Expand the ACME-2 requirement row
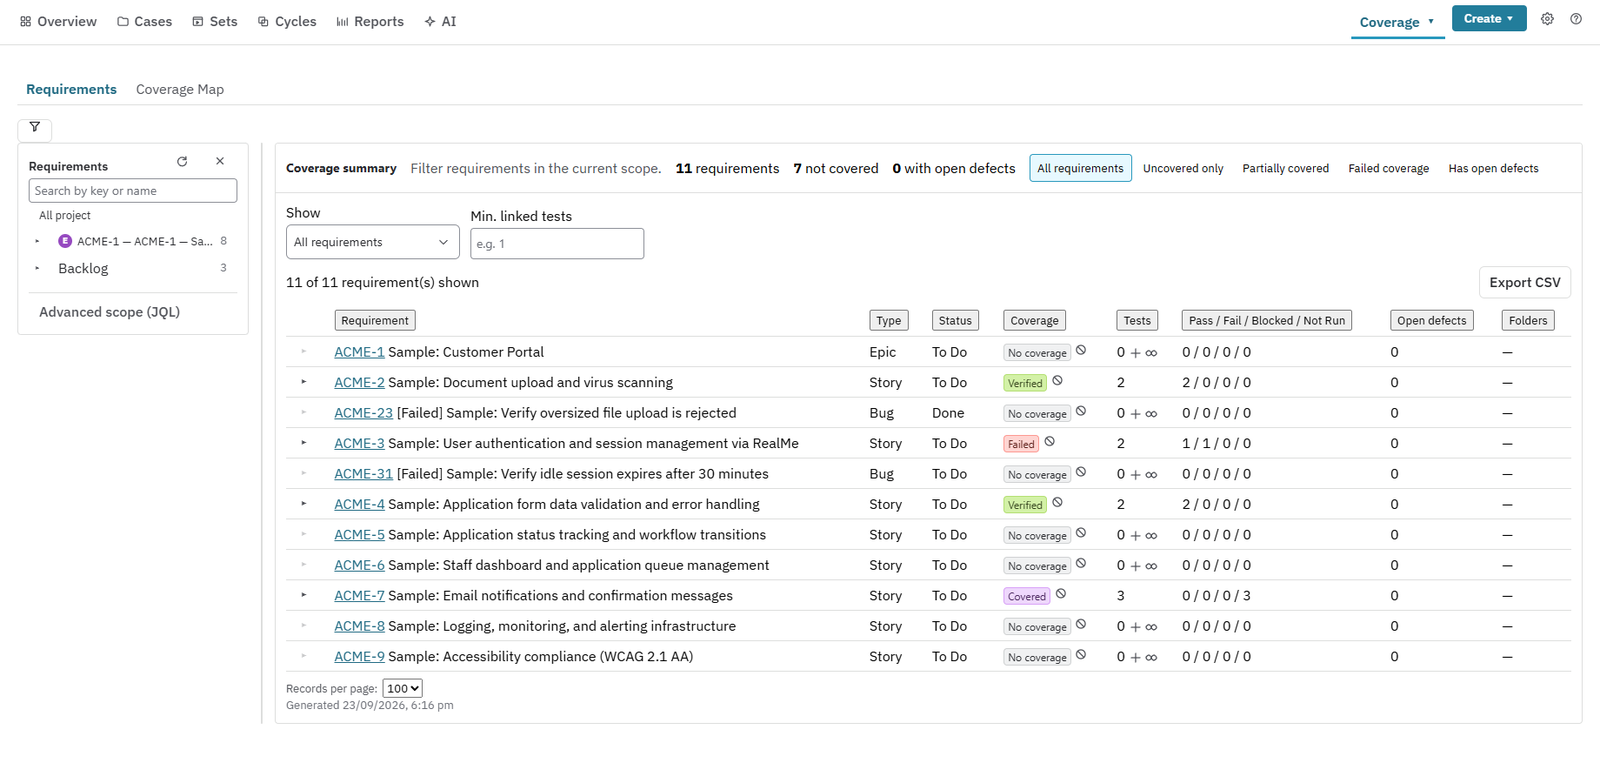This screenshot has height=783, width=1600. coord(304,382)
